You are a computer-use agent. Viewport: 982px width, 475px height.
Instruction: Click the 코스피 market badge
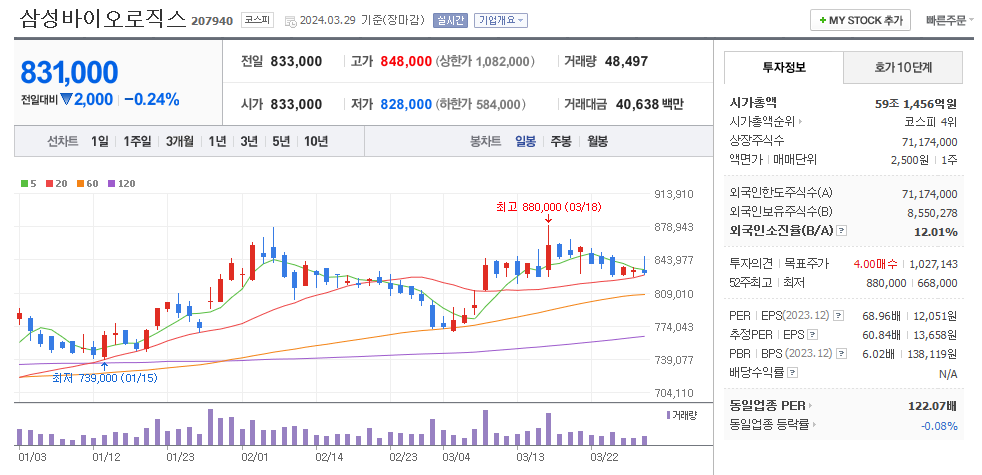pyautogui.click(x=257, y=20)
